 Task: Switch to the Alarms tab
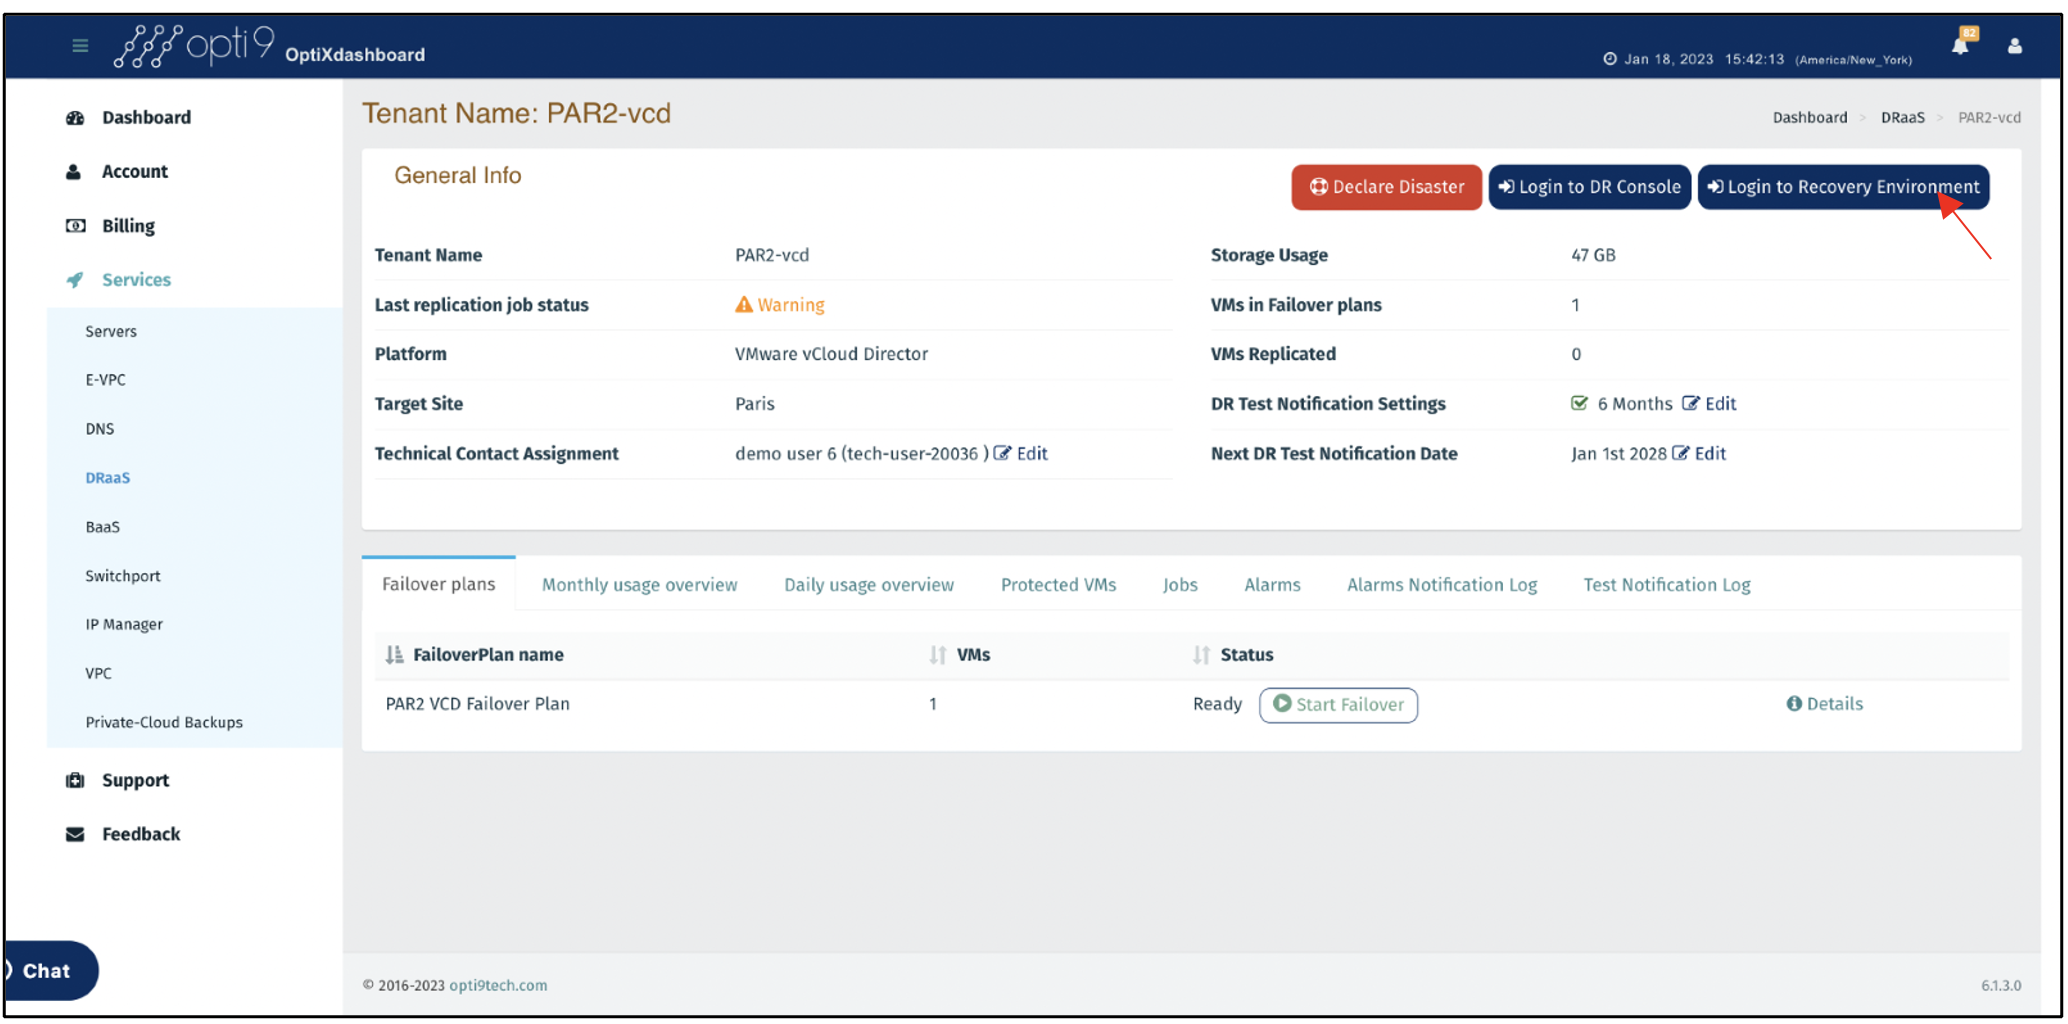click(1272, 585)
